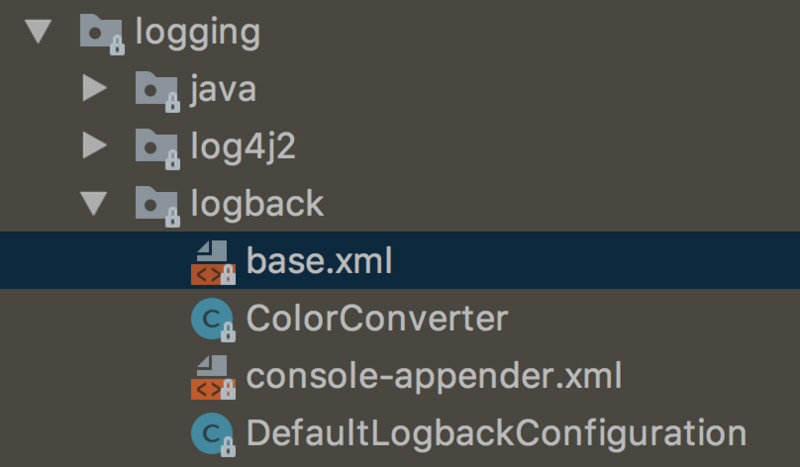This screenshot has width=800, height=467.
Task: Click the DefaultLogbackConfiguration class icon
Action: 212,433
